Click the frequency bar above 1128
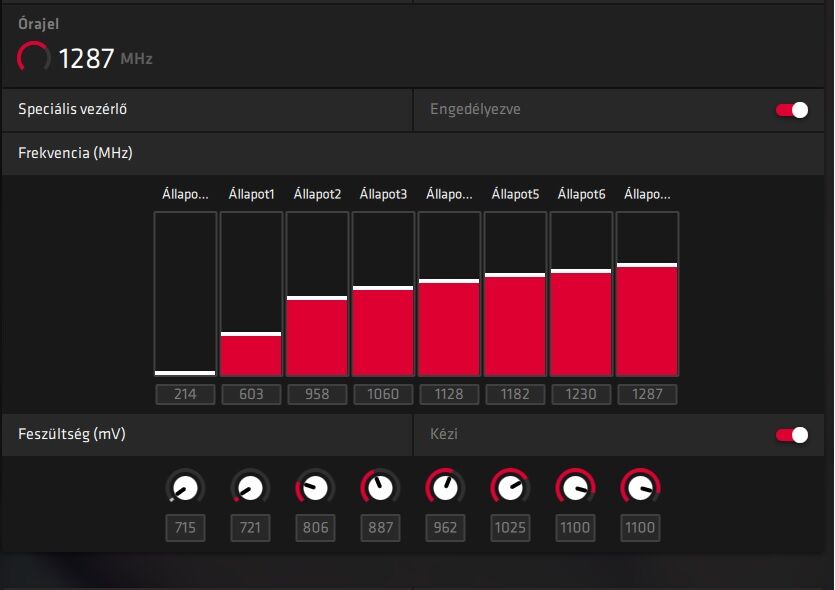Image resolution: width=835 pixels, height=590 pixels. [449, 294]
